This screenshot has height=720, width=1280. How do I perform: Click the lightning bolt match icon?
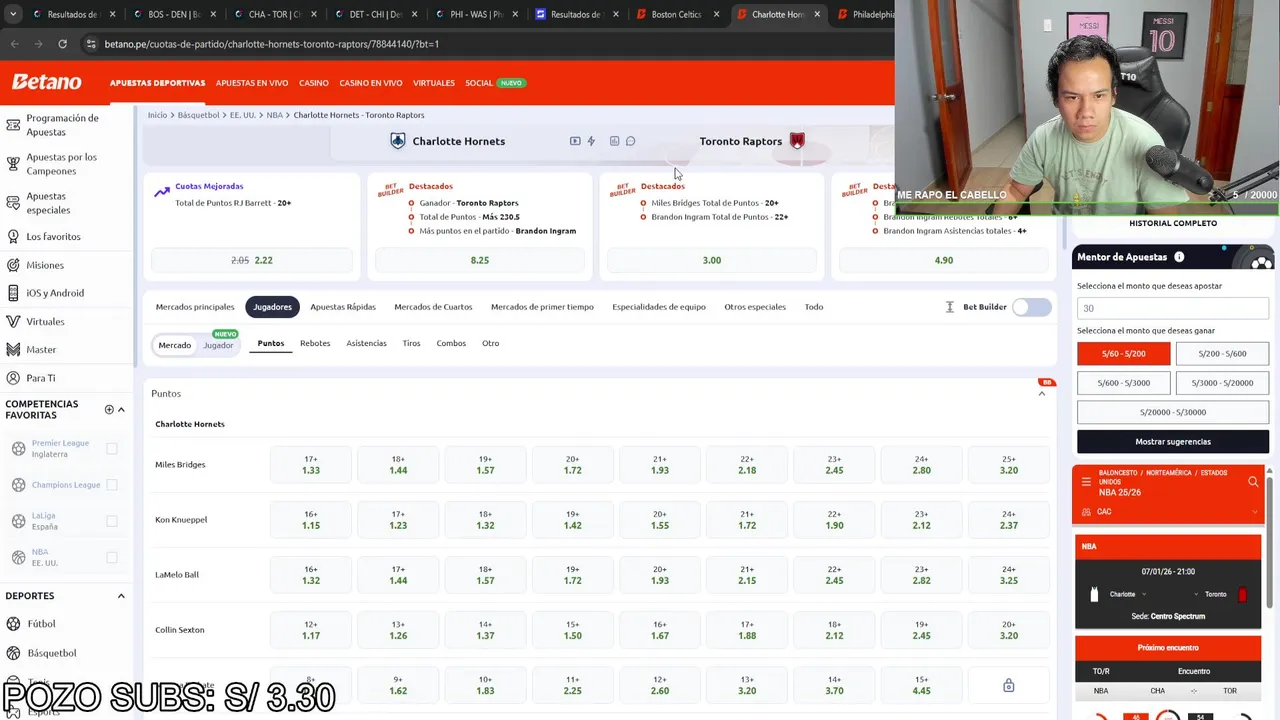click(591, 141)
